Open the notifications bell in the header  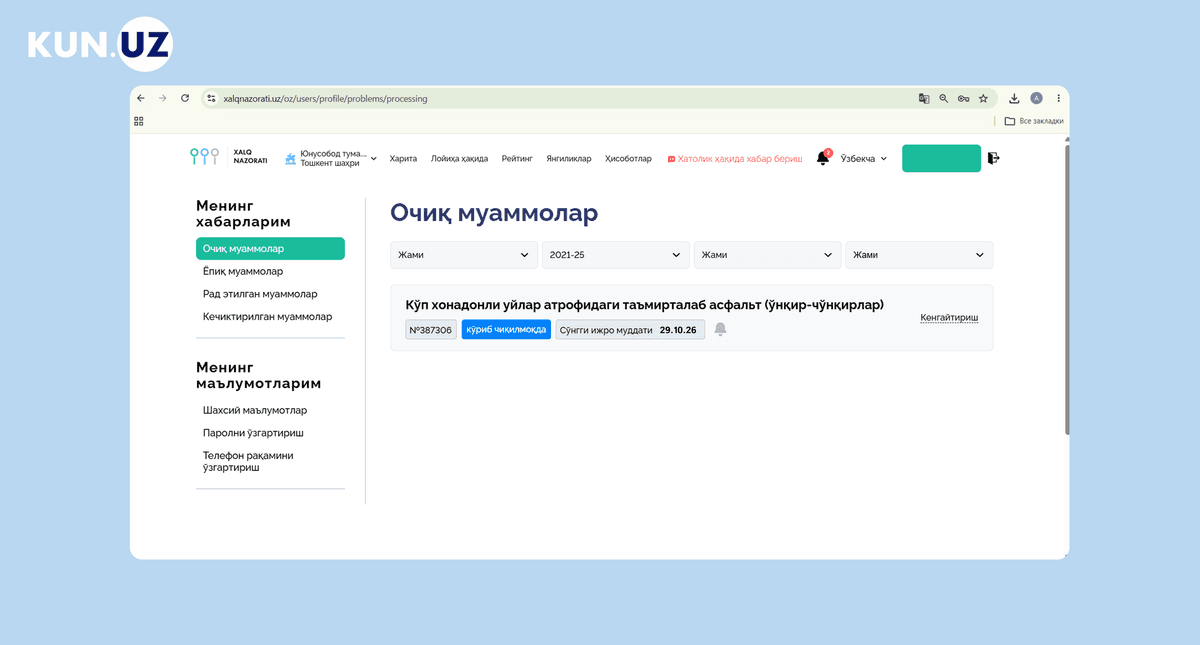click(x=823, y=158)
